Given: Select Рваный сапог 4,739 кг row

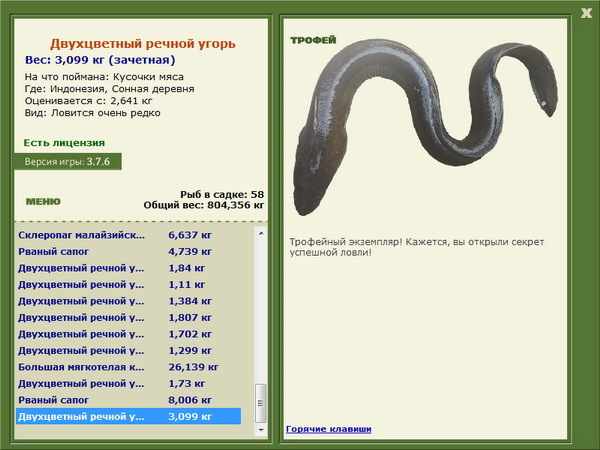Looking at the screenshot, I should 129,251.
